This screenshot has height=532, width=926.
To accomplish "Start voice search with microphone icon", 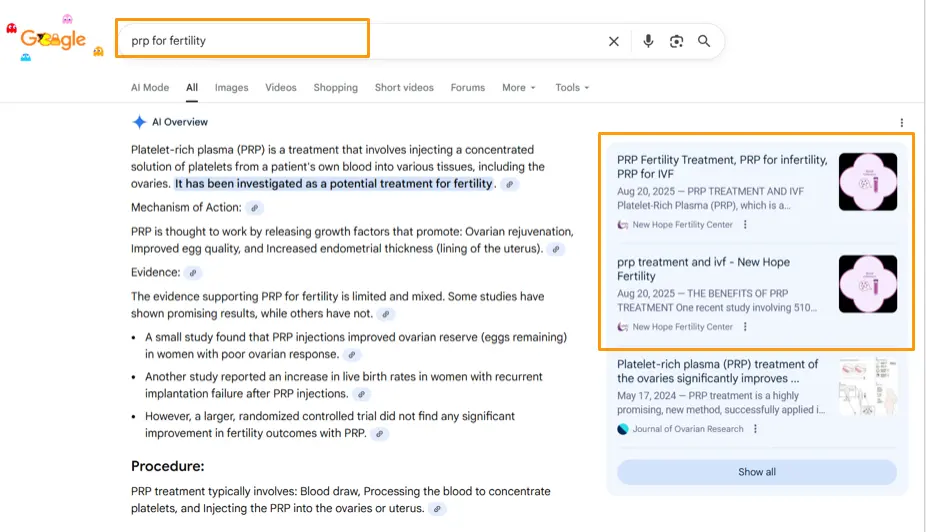I will [x=648, y=41].
